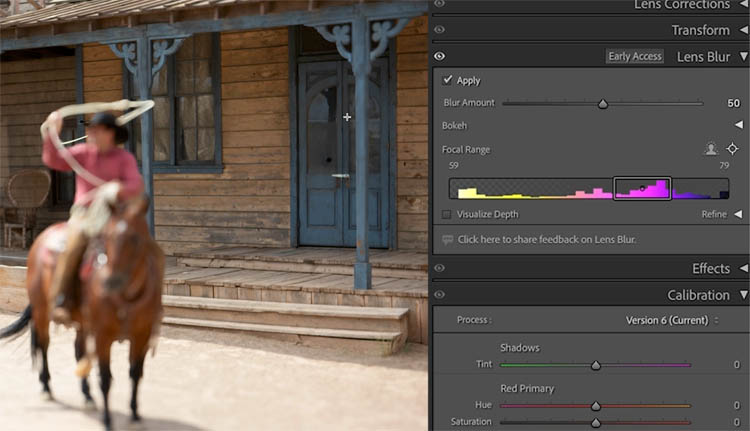Toggle Lens Blur panel visibility eye
The image size is (750, 431).
[x=439, y=56]
